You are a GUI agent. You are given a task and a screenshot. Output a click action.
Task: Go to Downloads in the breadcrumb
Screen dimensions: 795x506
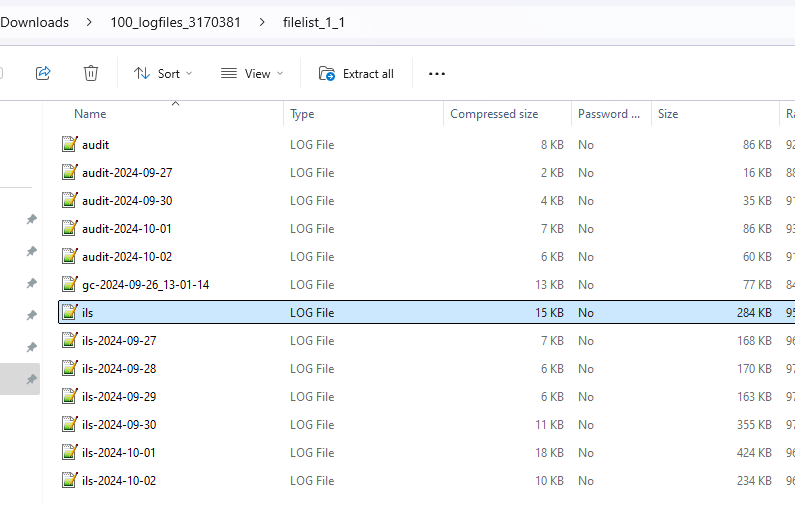[x=35, y=22]
